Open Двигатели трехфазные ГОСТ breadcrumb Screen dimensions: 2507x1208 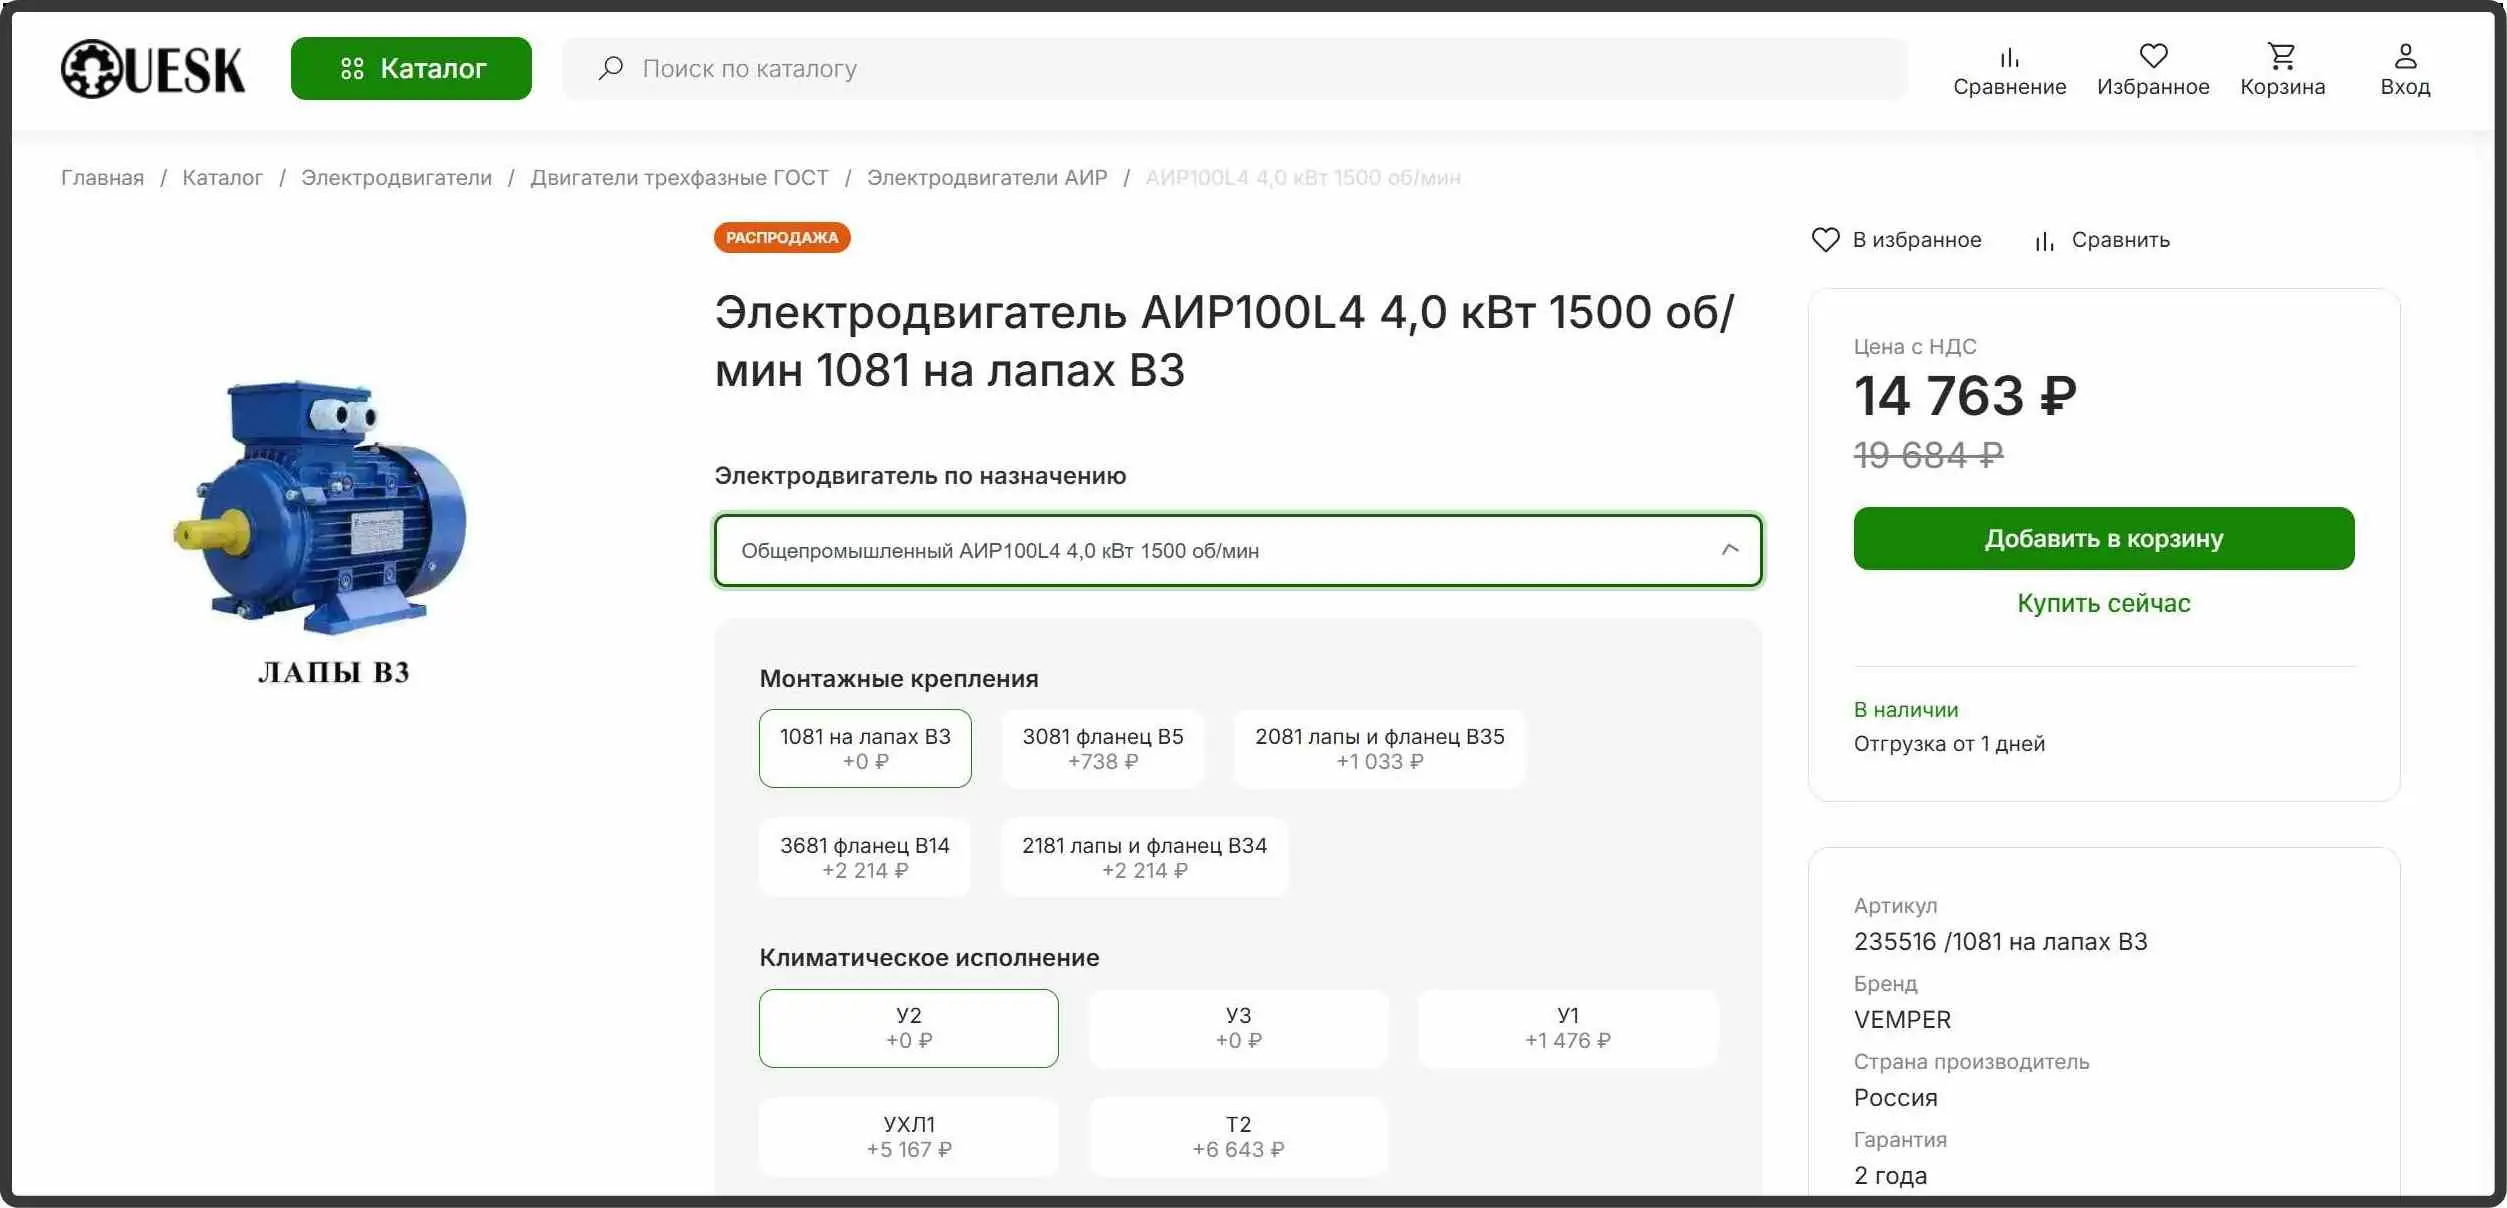coord(679,178)
